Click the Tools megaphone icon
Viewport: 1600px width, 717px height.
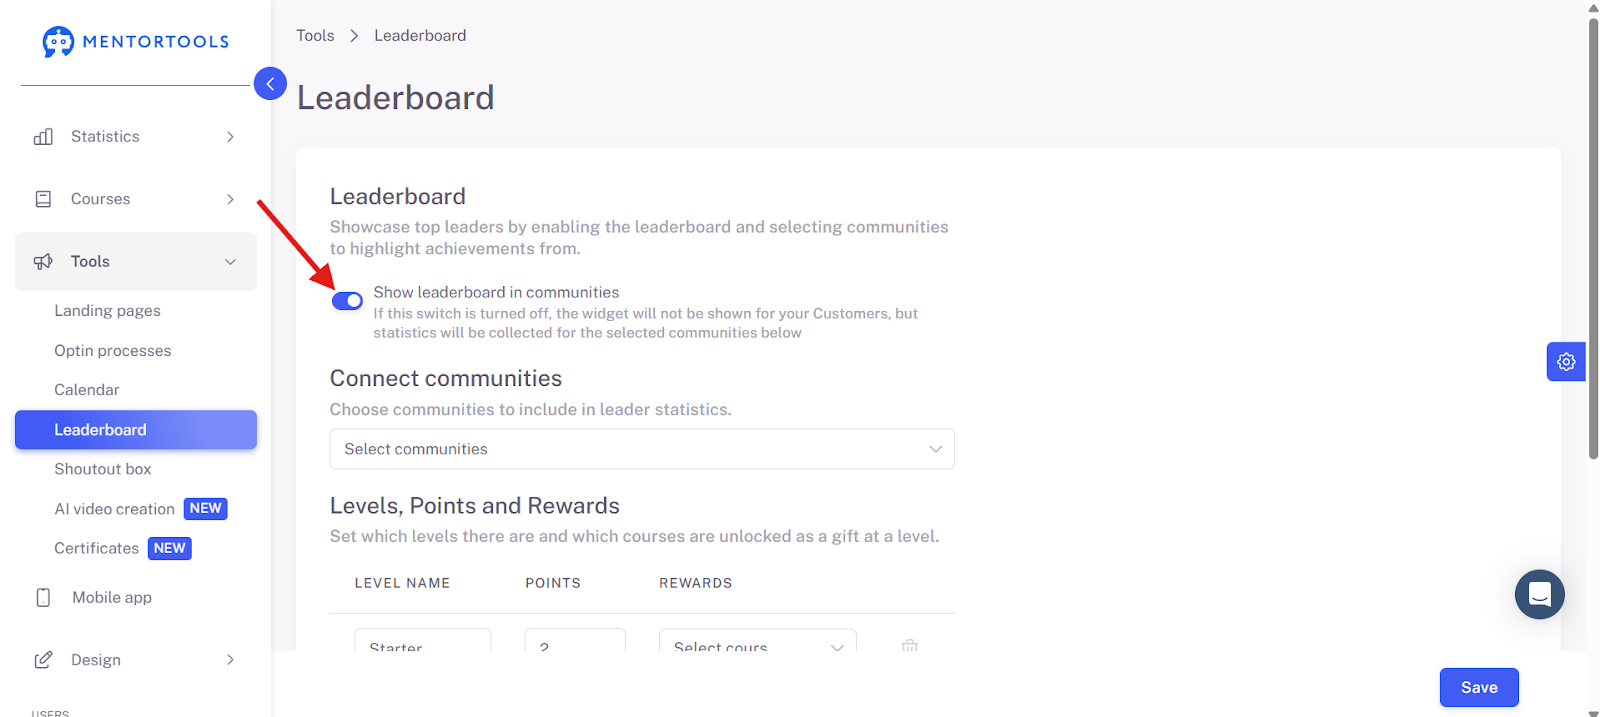pyautogui.click(x=43, y=262)
